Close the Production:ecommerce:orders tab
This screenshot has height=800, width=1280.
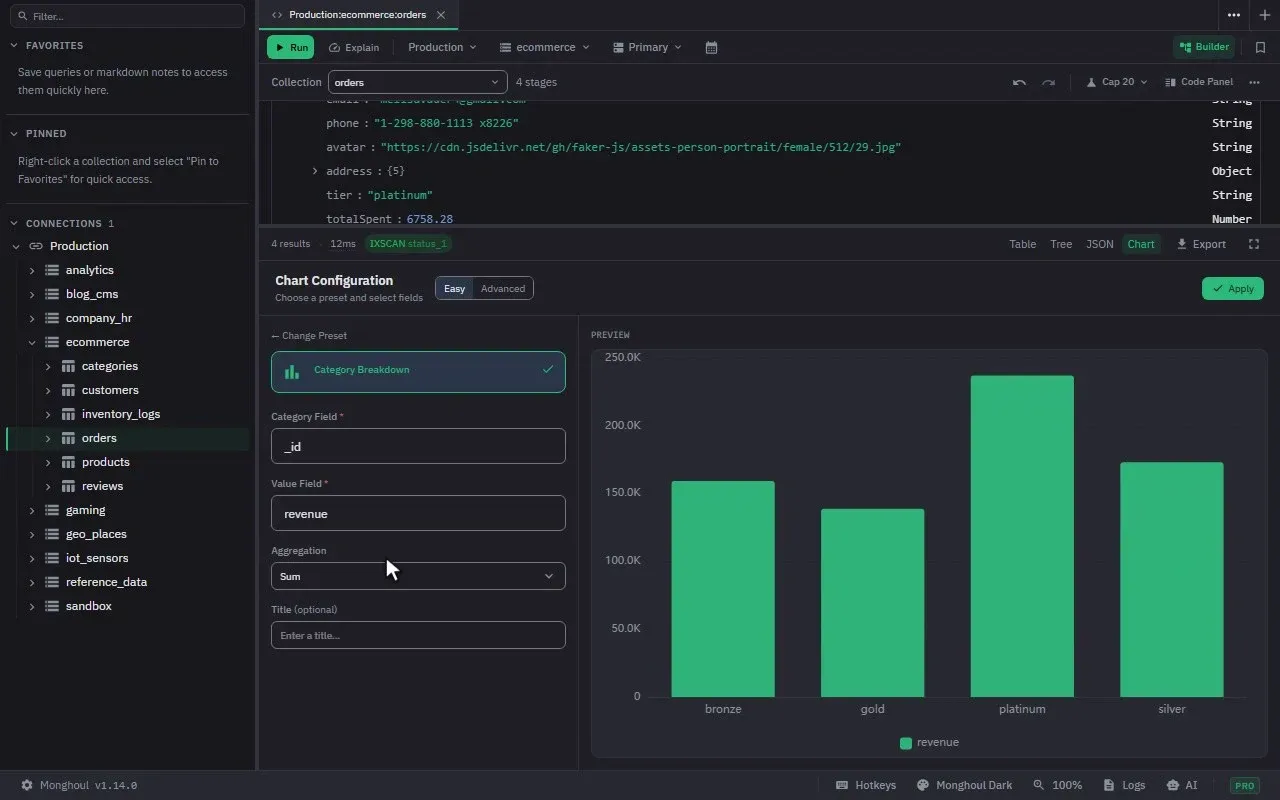(440, 15)
